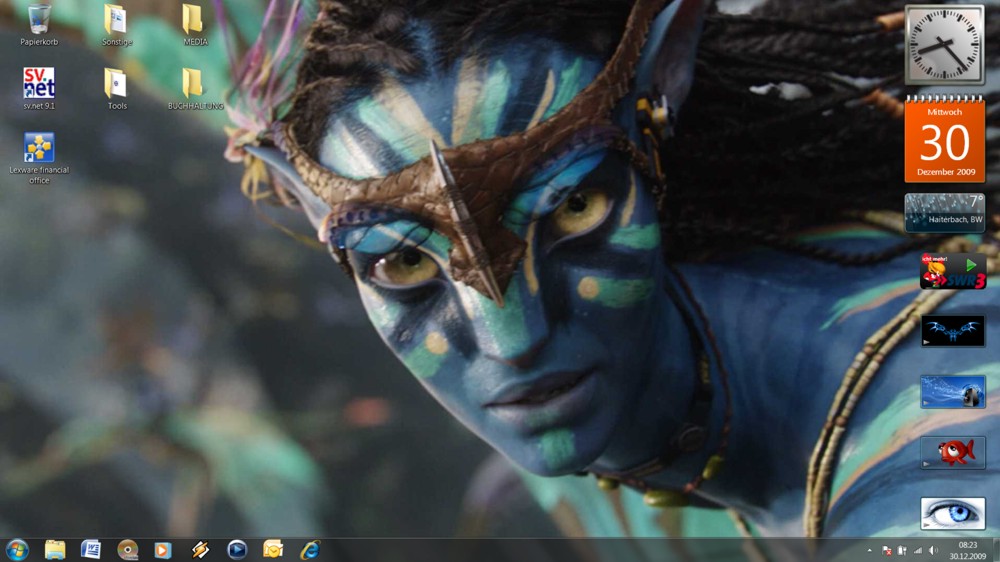Image resolution: width=1000 pixels, height=562 pixels.
Task: Click the orange calendar gadget showing 30
Action: click(944, 140)
